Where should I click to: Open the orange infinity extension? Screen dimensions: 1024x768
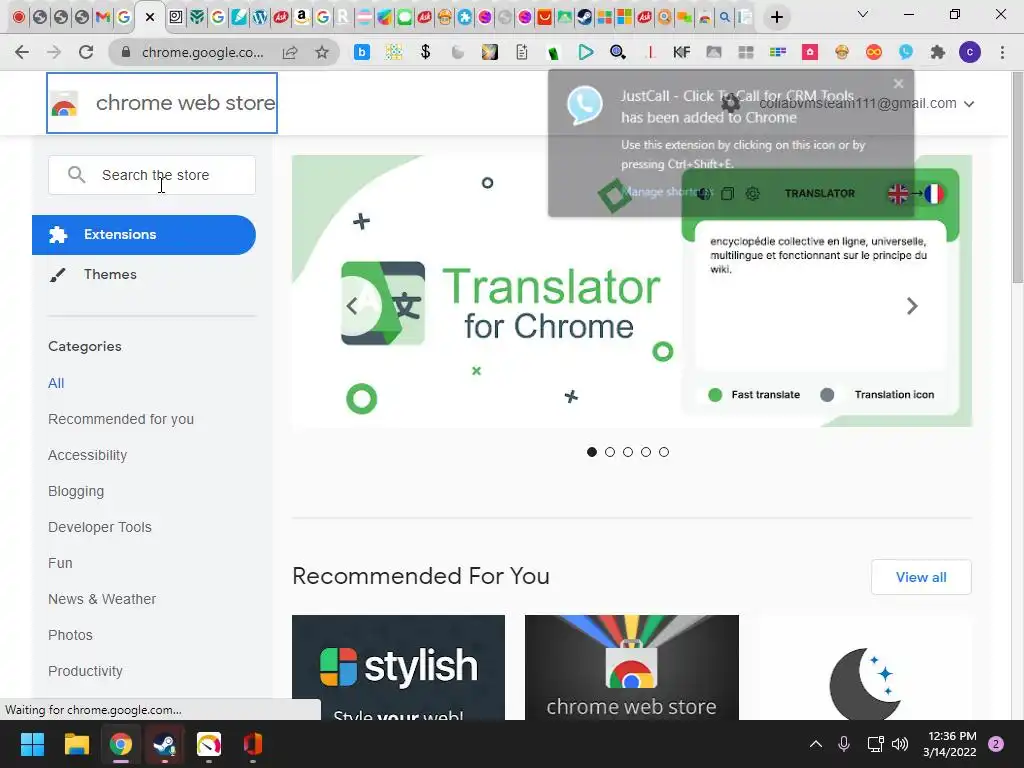point(874,52)
